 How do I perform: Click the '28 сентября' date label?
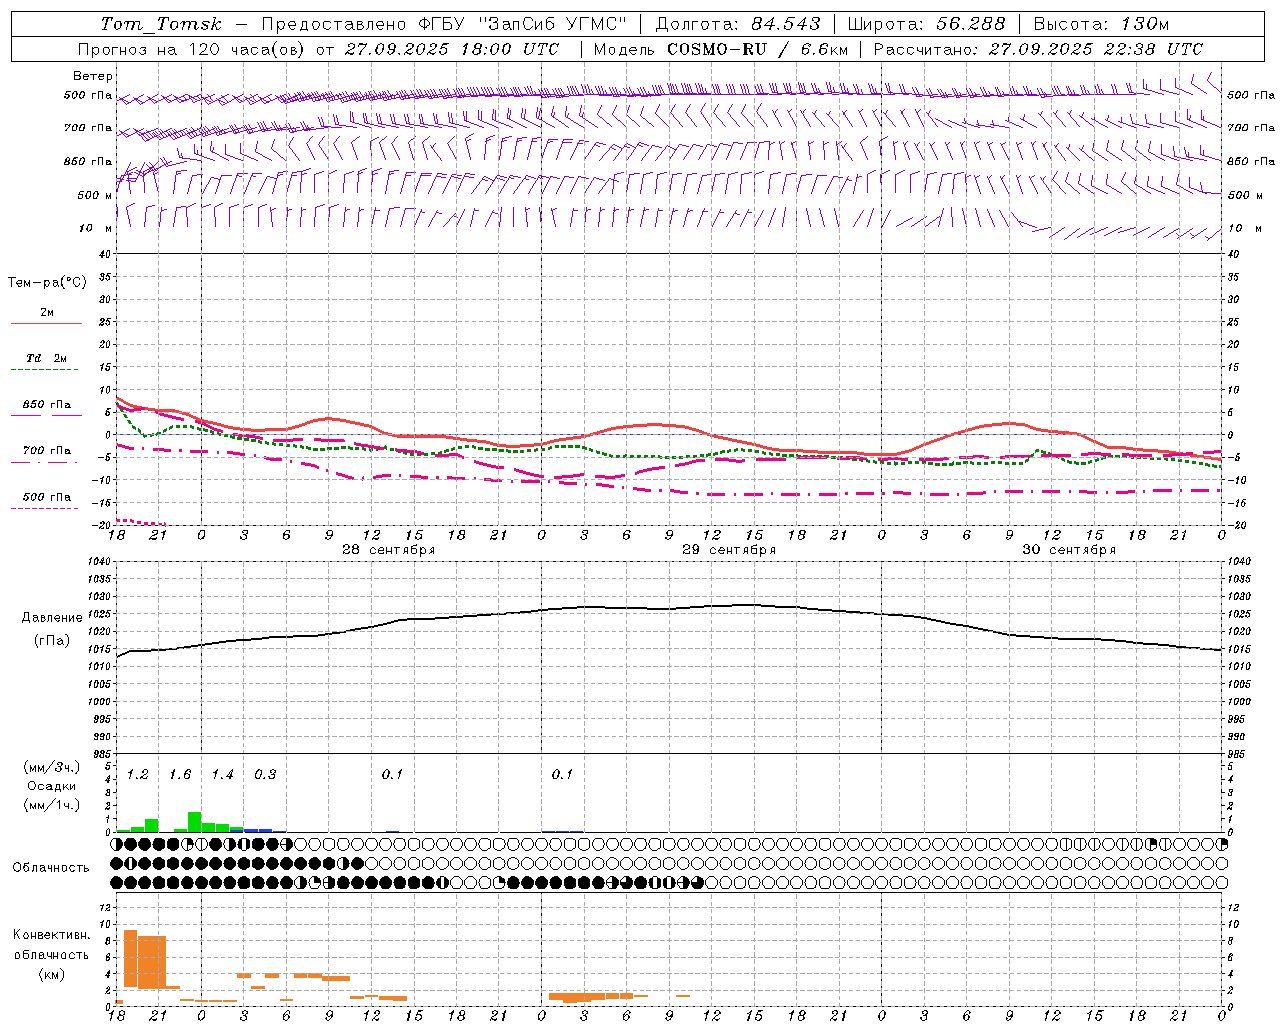tap(388, 550)
